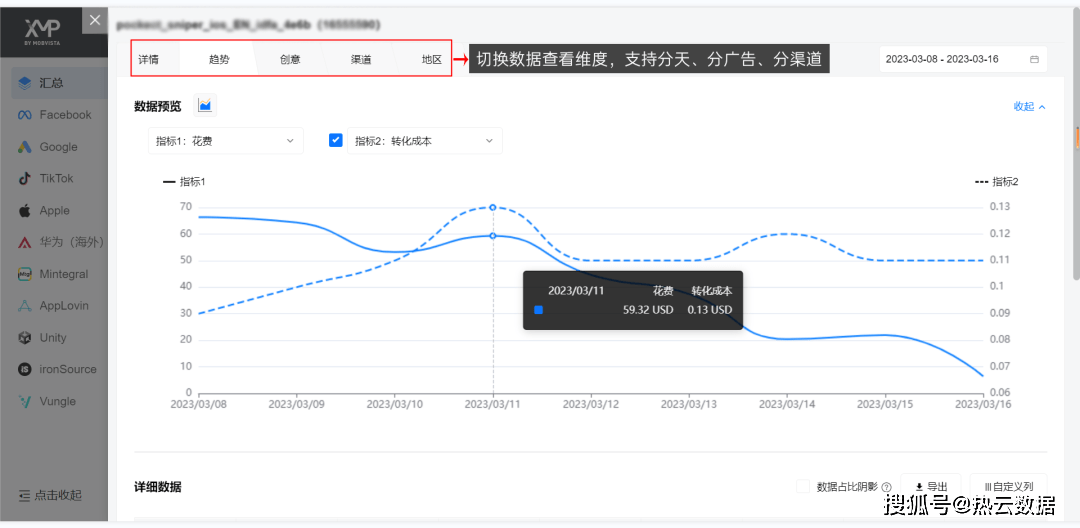The image size is (1080, 528).
Task: Click the XMP by Mobvista logo
Action: pos(41,33)
